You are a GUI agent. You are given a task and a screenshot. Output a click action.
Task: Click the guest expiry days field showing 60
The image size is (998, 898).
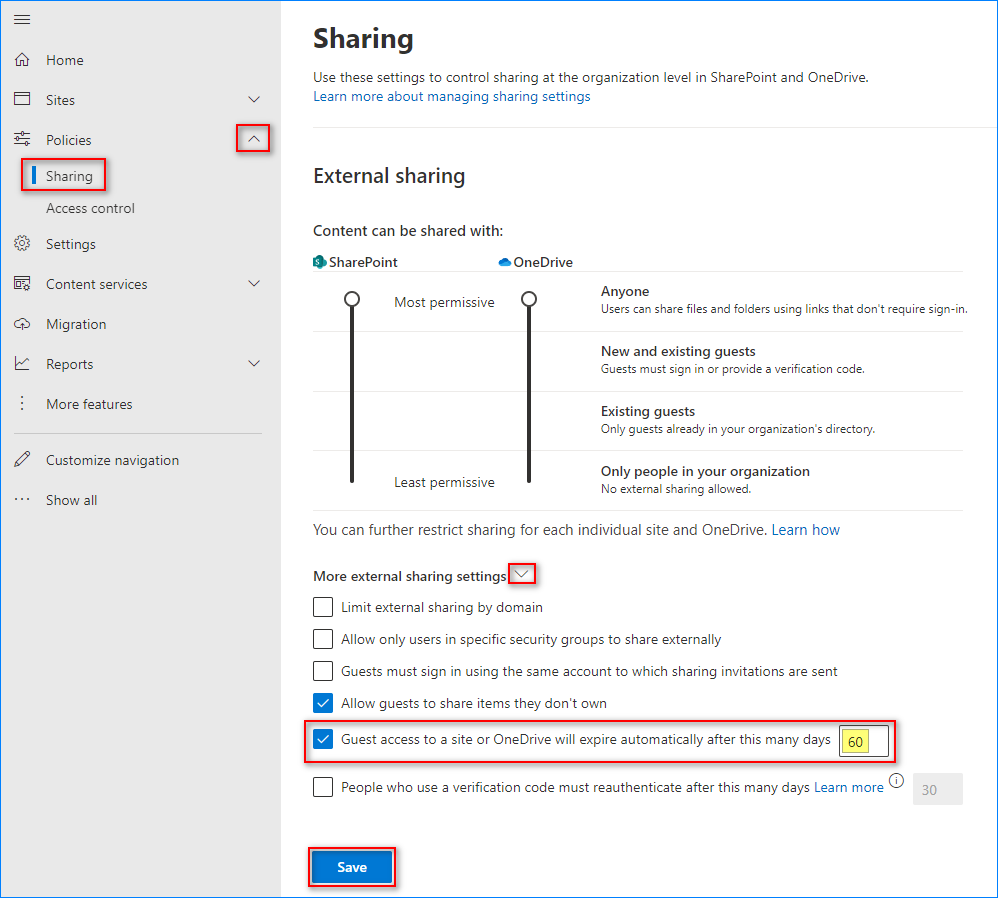[864, 741]
